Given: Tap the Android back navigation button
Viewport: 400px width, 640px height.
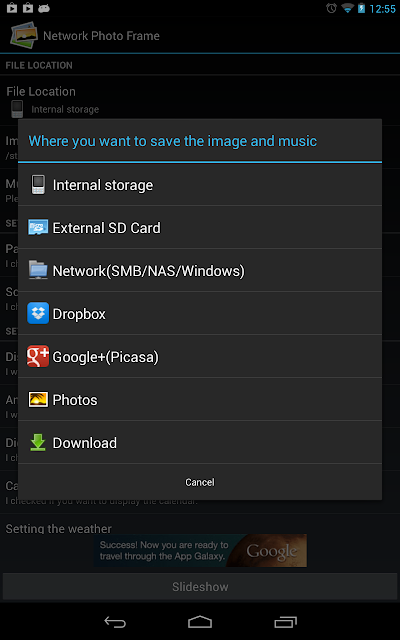Looking at the screenshot, I should (115, 622).
